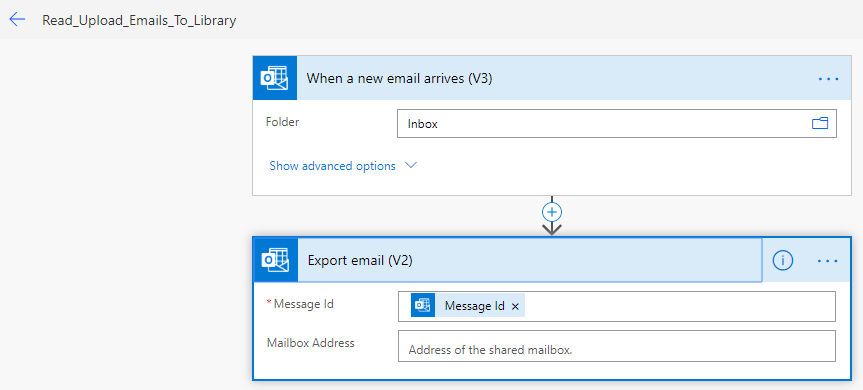The height and width of the screenshot is (390, 863).
Task: Collapse the When a new email arrives header
Action: coord(552,78)
